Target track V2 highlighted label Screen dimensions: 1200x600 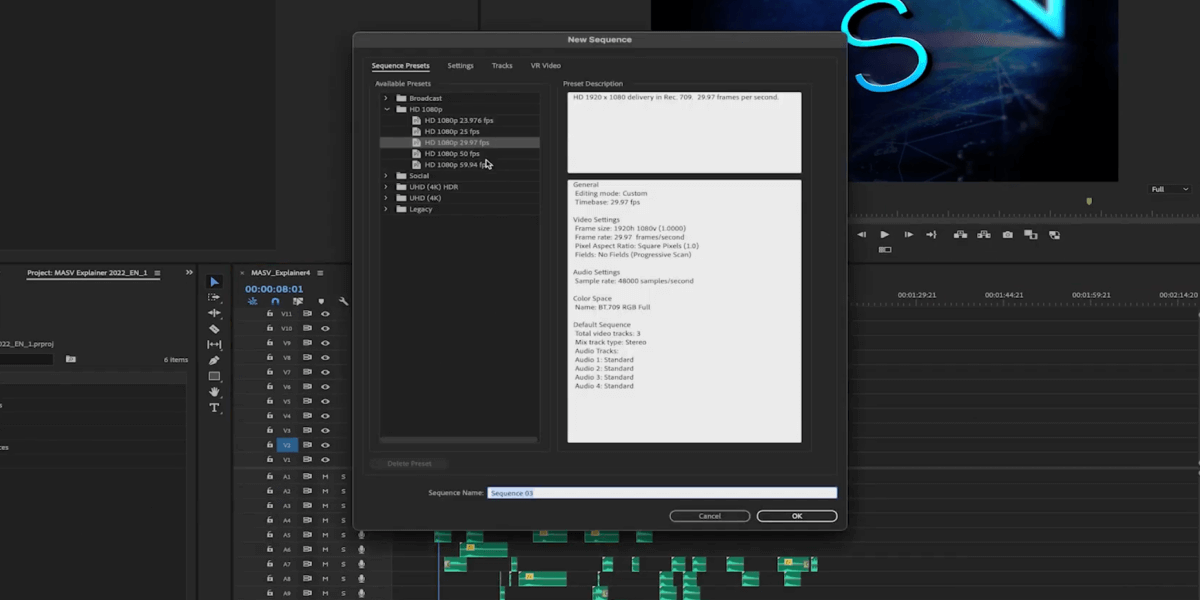coord(287,445)
